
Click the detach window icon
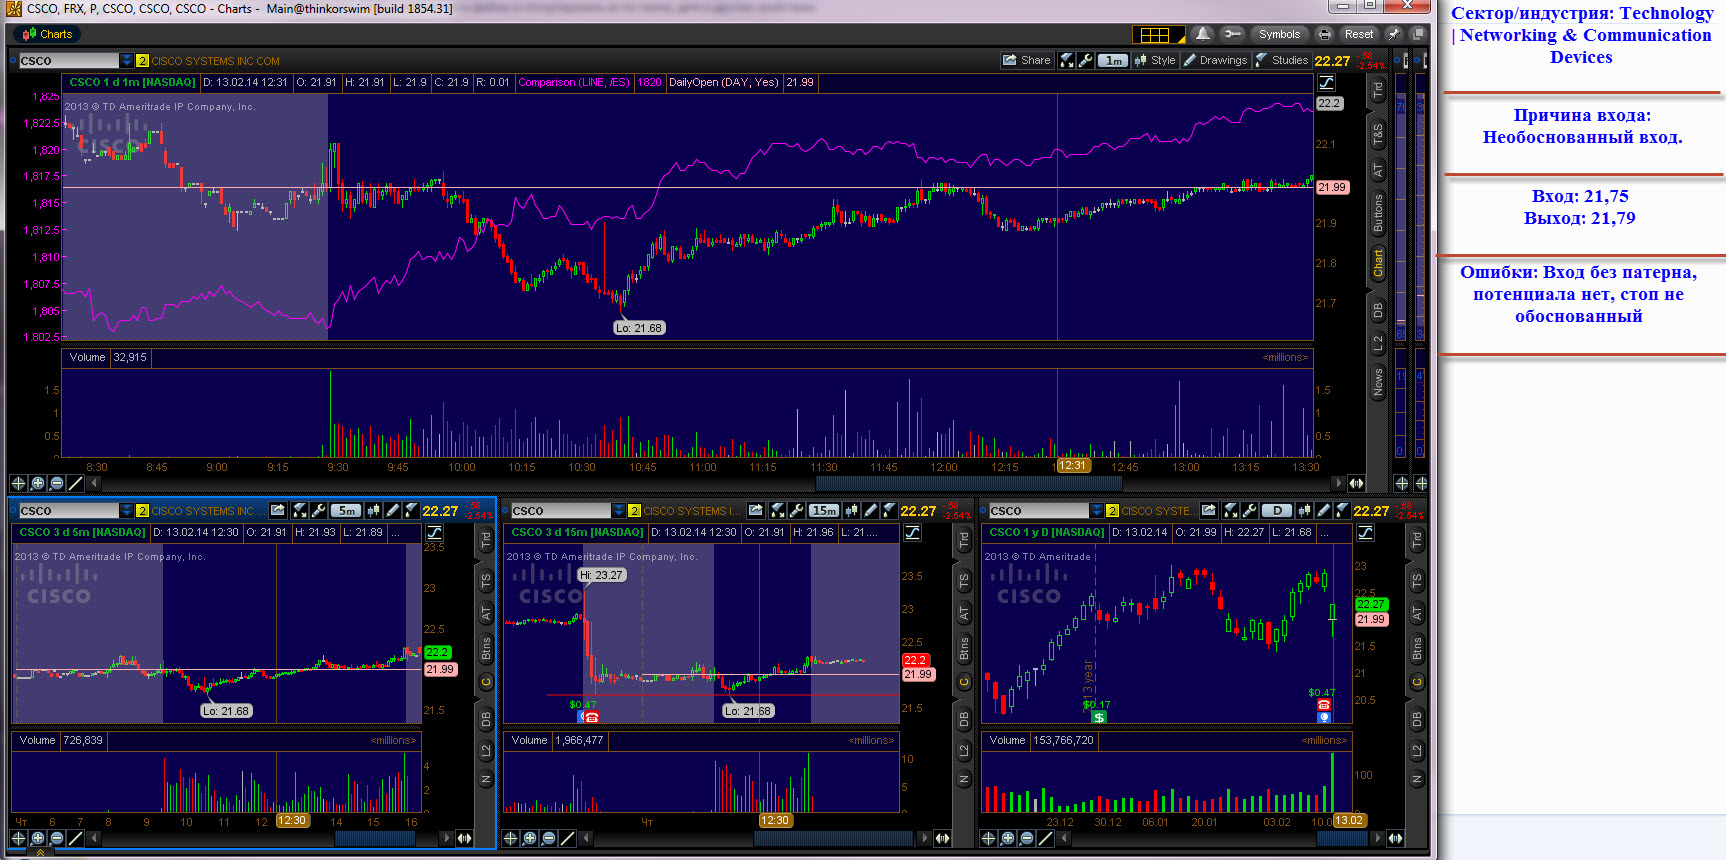click(x=1418, y=34)
